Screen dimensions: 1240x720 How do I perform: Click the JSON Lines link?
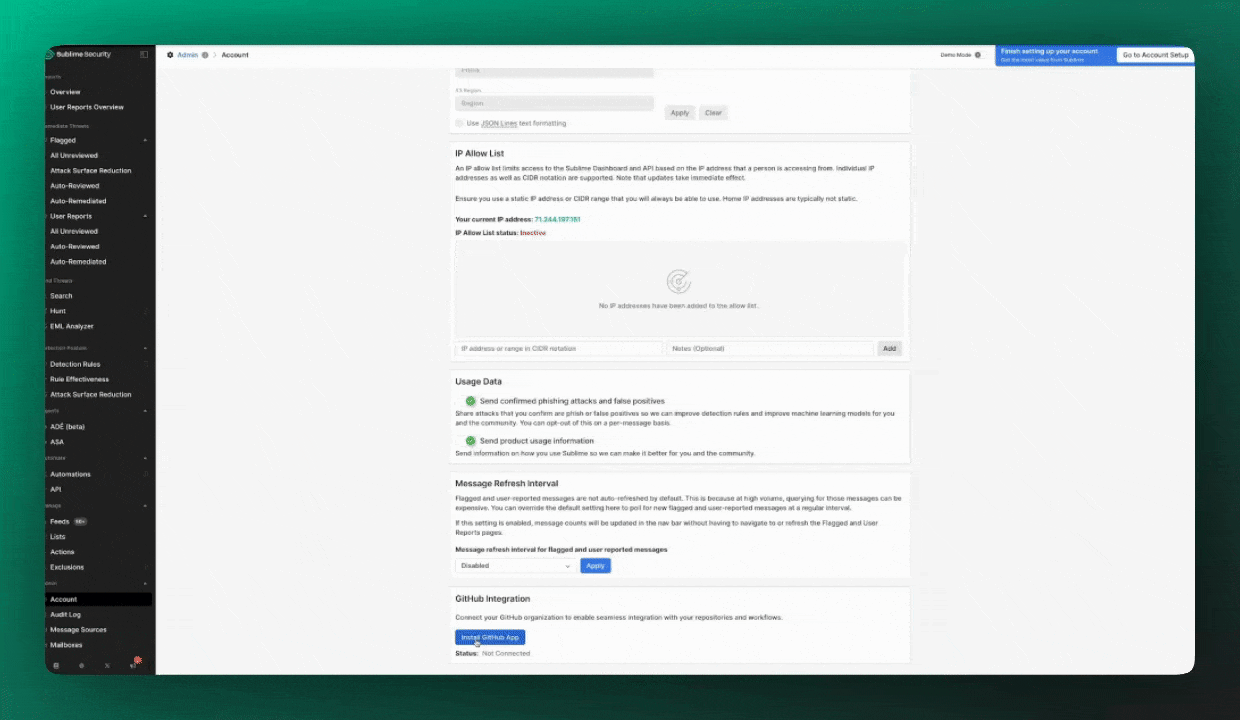(499, 123)
